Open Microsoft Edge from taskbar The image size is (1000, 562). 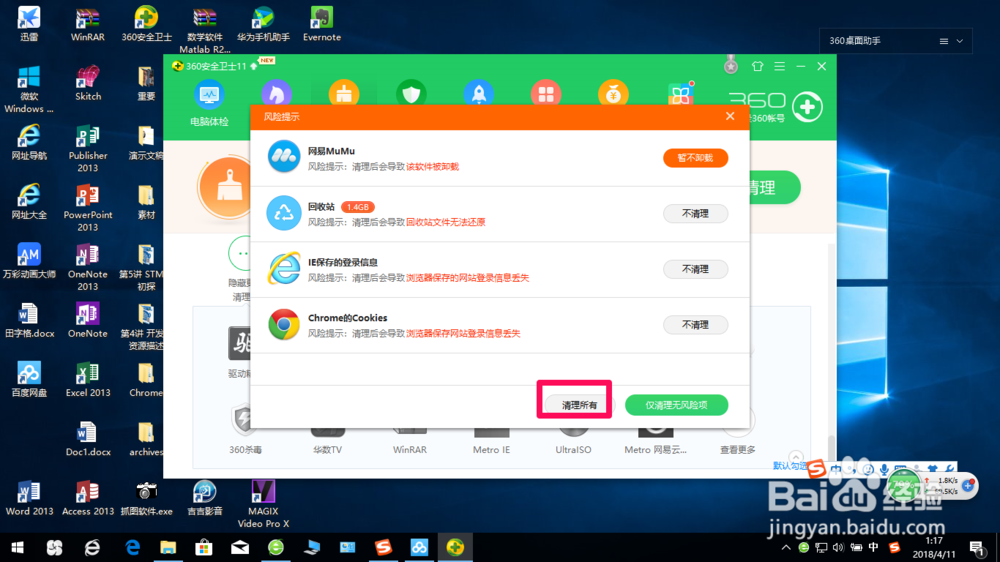pos(132,547)
